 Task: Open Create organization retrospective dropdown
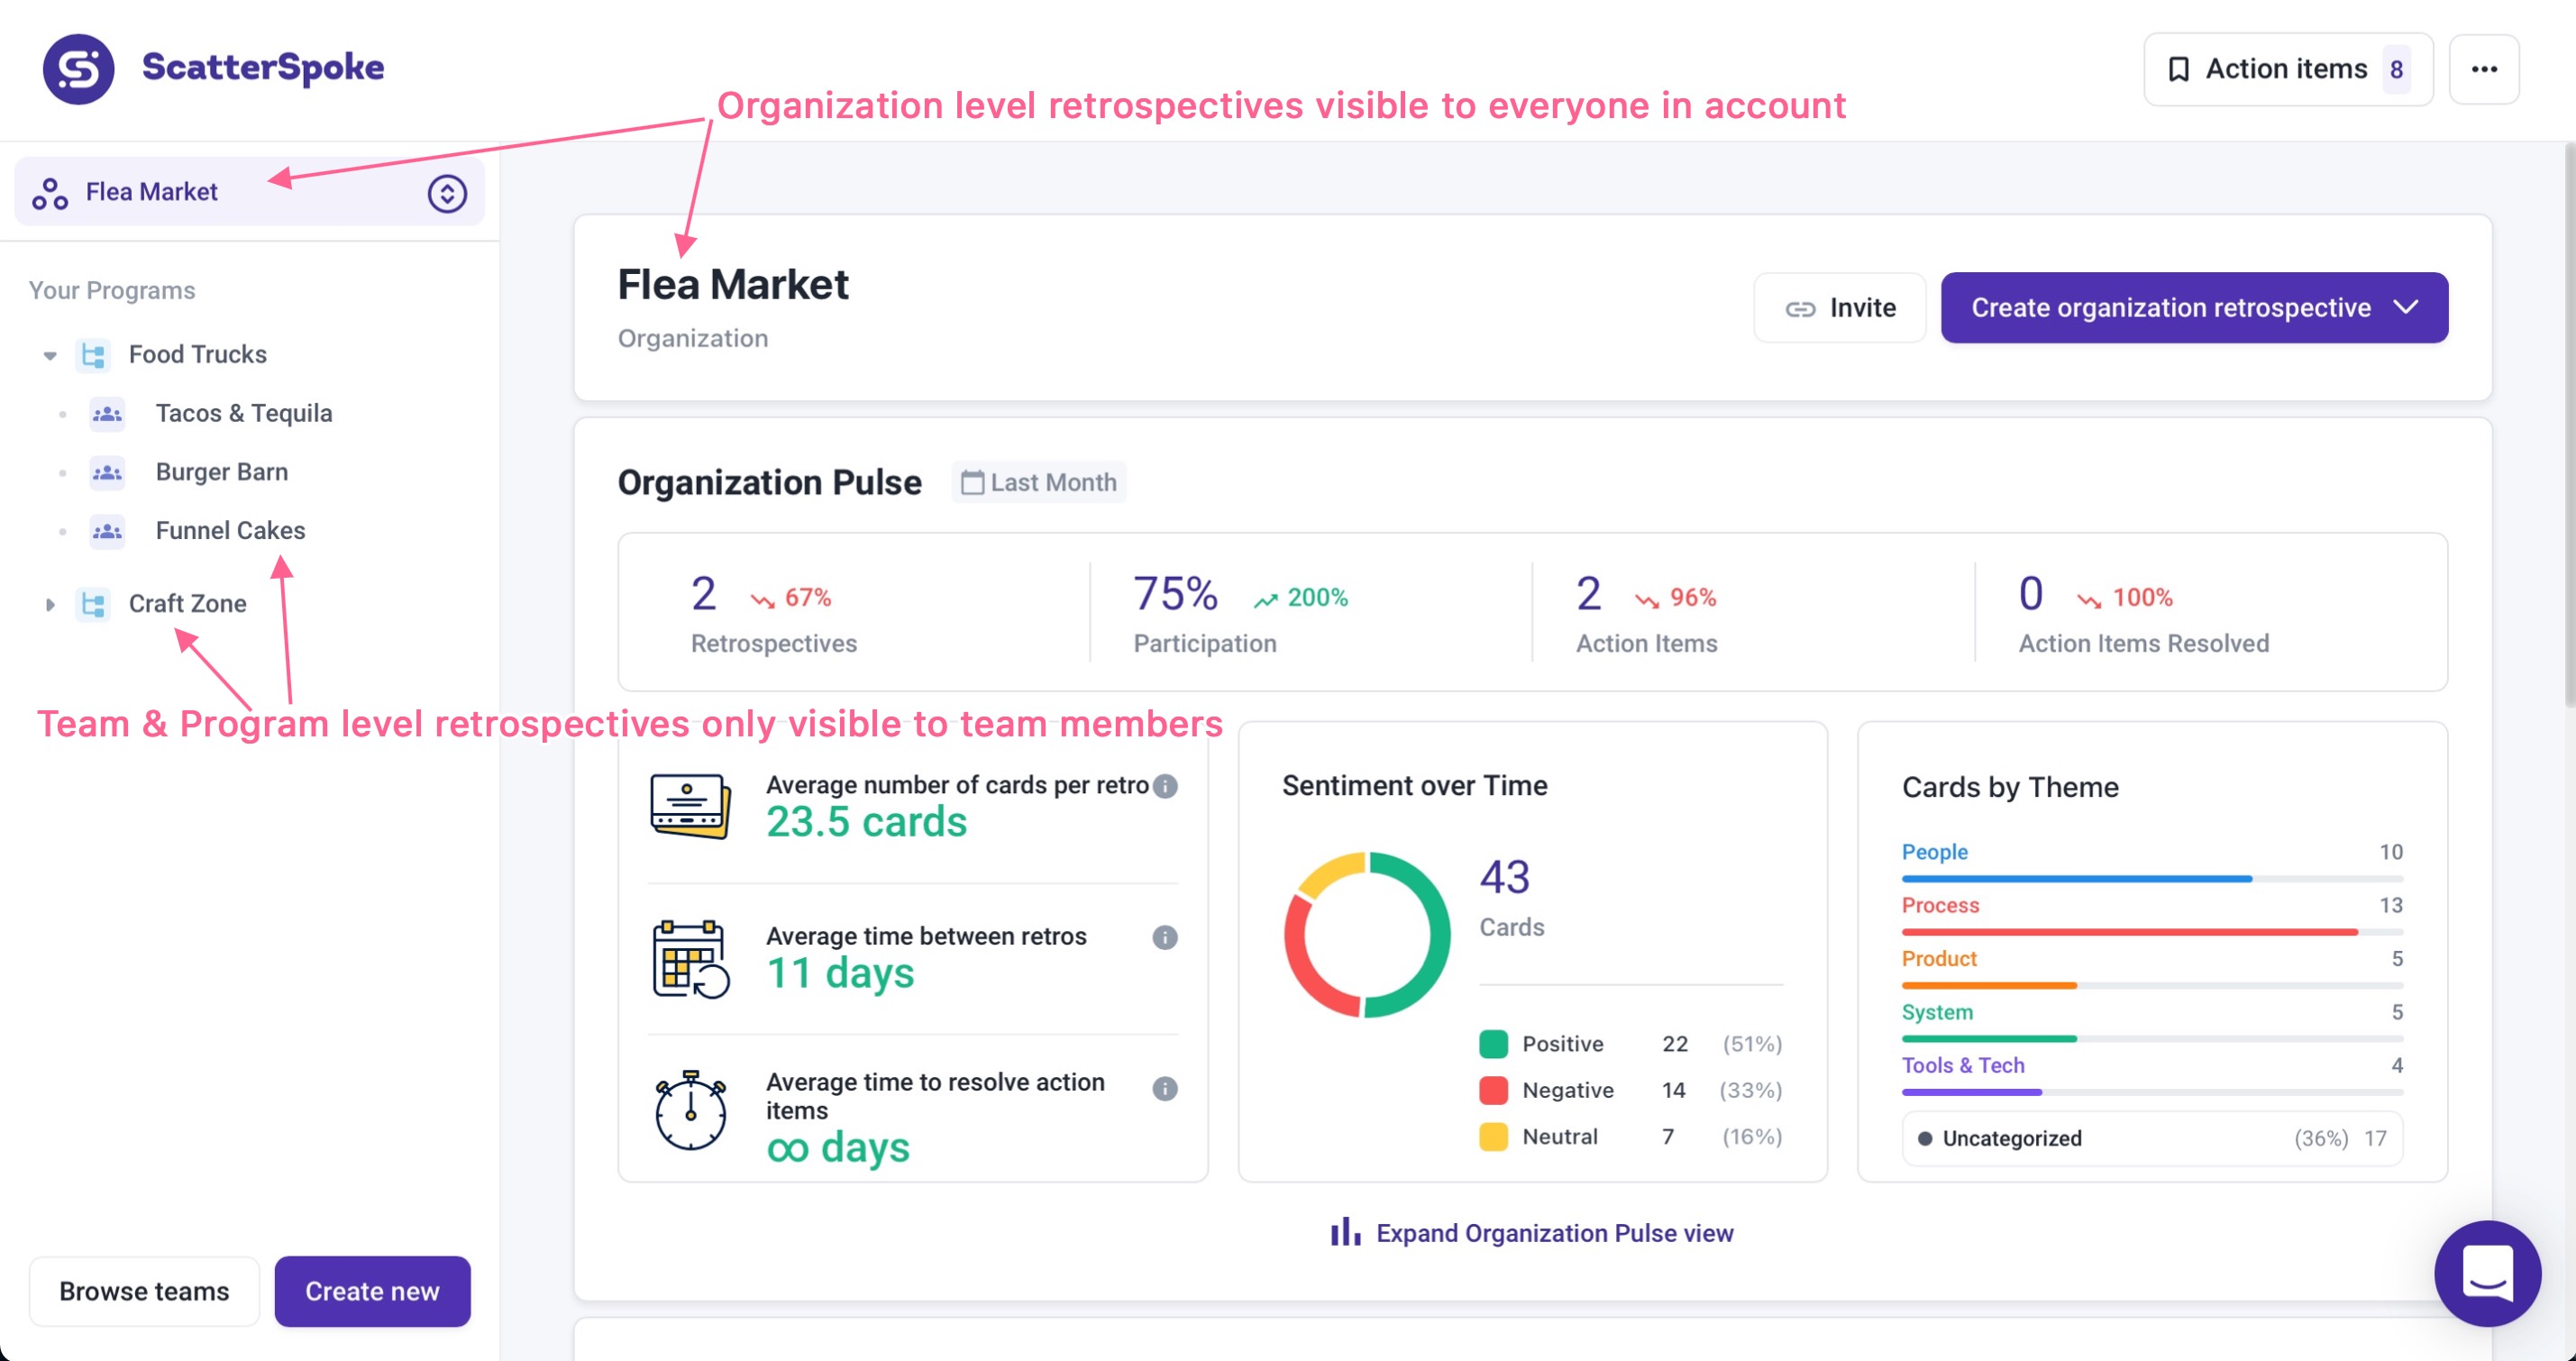pyautogui.click(x=2194, y=307)
